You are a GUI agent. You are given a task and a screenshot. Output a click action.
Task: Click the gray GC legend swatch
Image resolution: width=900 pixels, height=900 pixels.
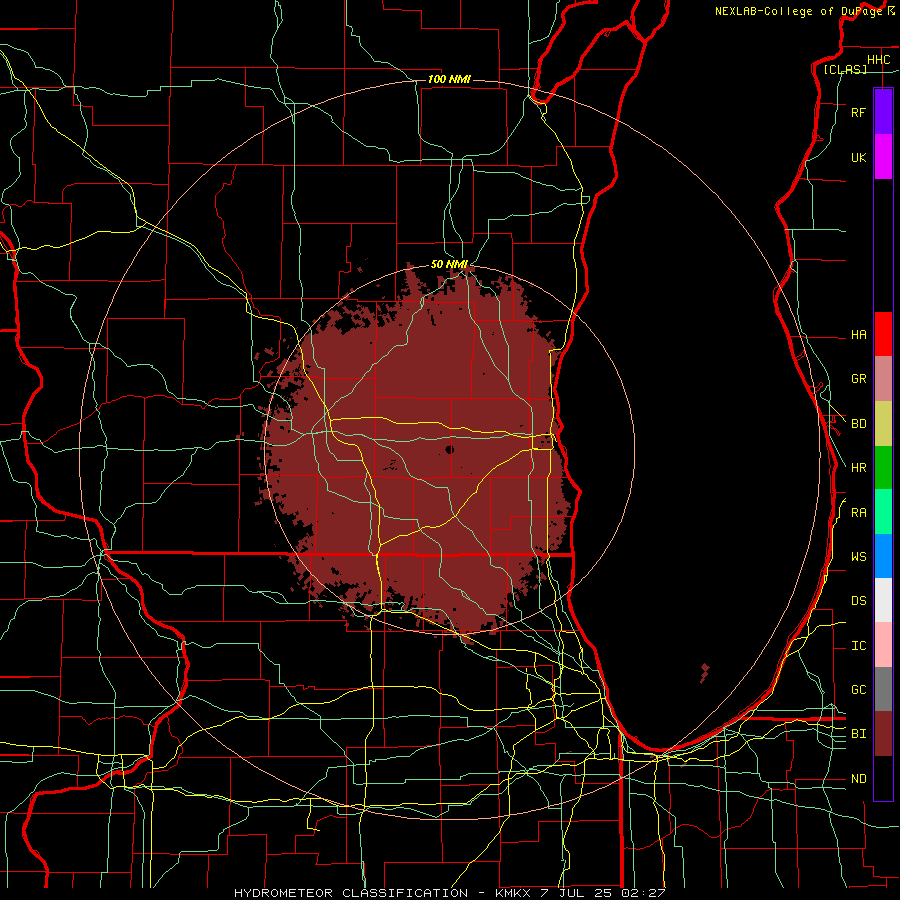883,689
